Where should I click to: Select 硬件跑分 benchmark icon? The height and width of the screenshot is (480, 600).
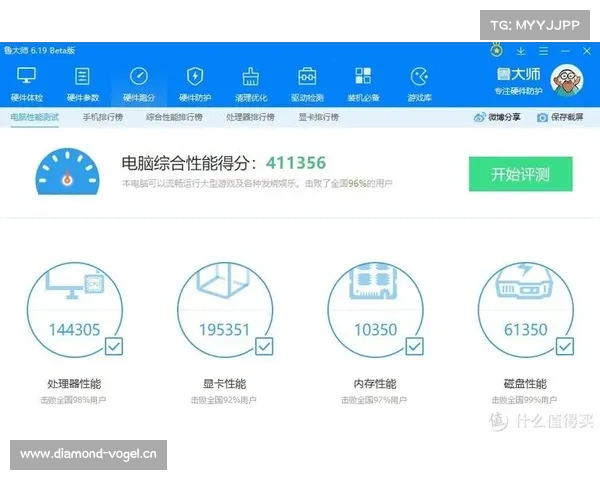[139, 76]
